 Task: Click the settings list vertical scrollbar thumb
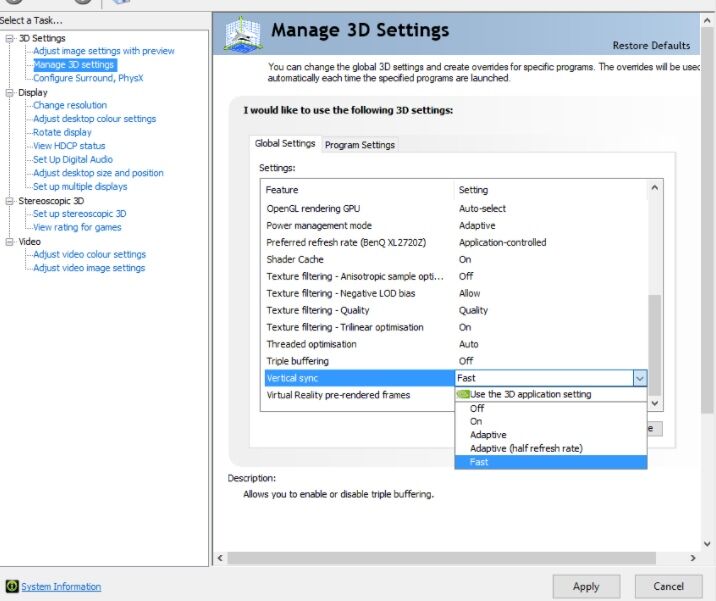click(x=655, y=345)
